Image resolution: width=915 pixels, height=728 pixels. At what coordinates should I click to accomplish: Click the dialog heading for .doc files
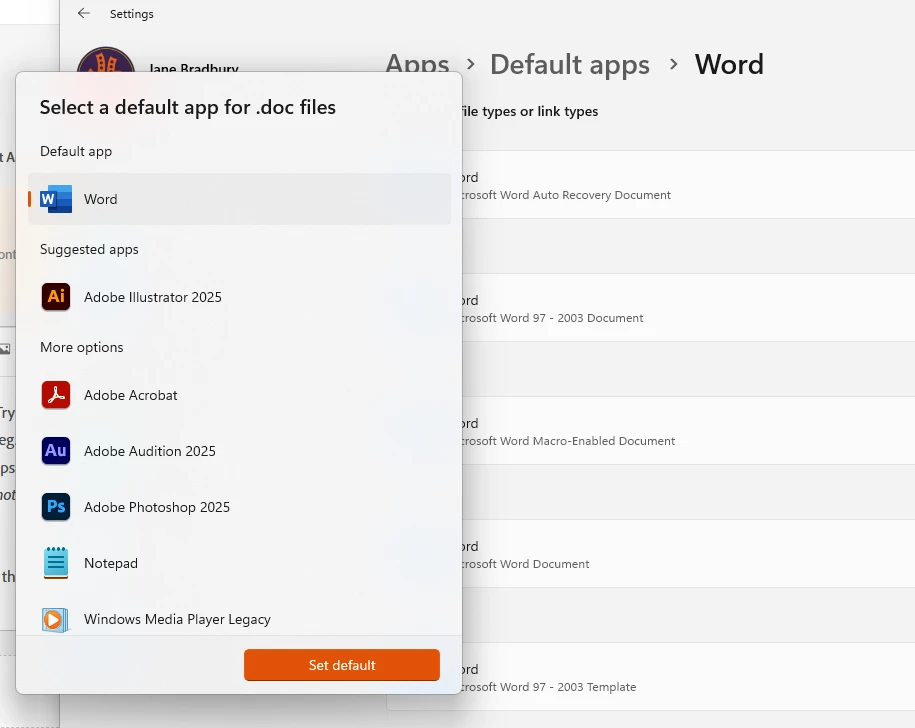188,107
